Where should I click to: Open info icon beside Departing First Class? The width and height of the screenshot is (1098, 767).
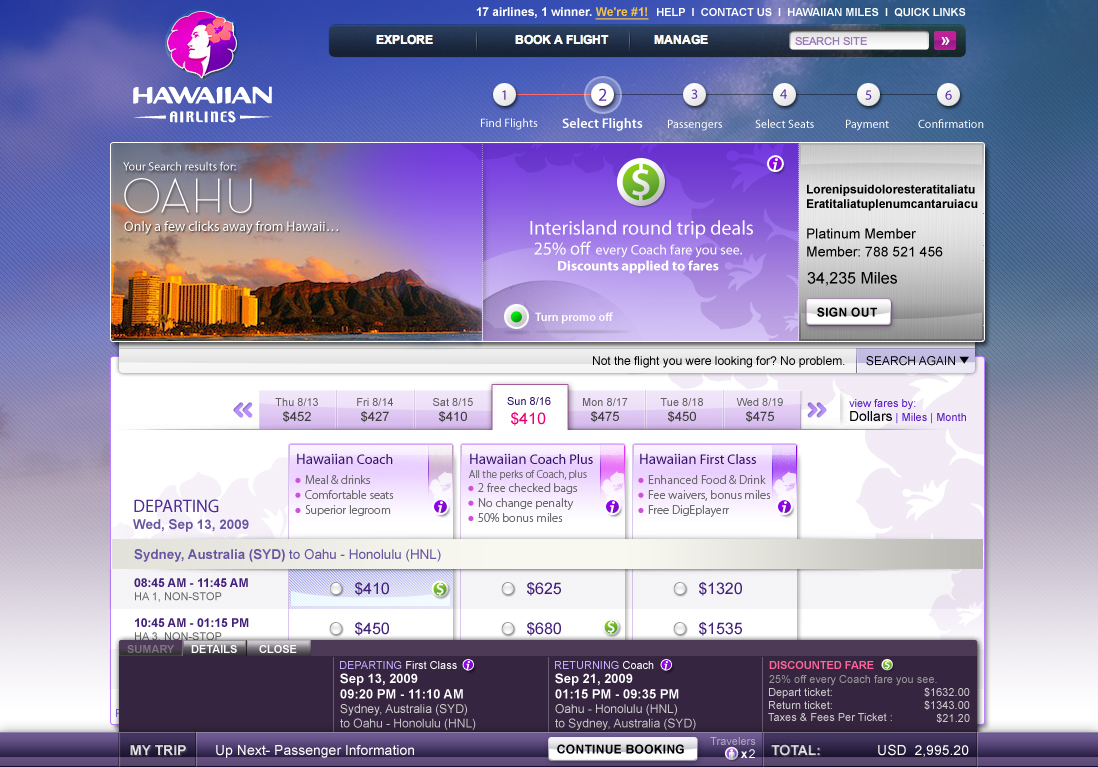468,665
